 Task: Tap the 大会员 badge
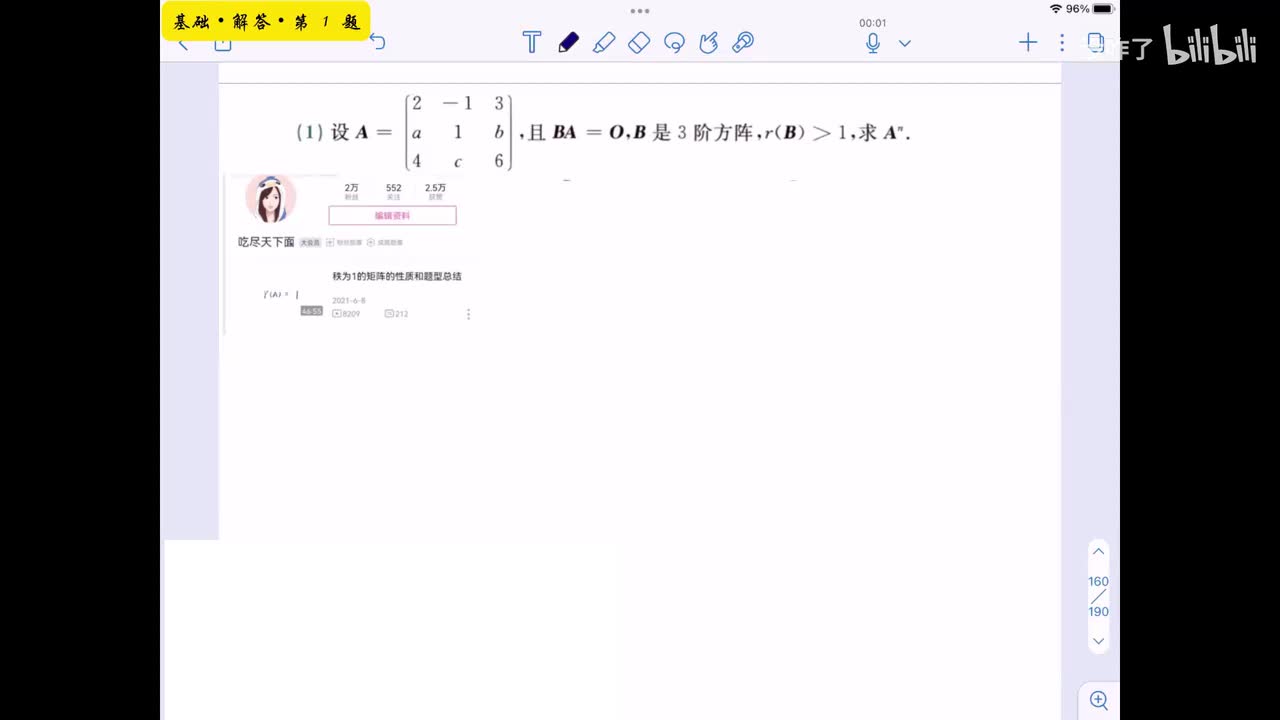[x=311, y=243]
